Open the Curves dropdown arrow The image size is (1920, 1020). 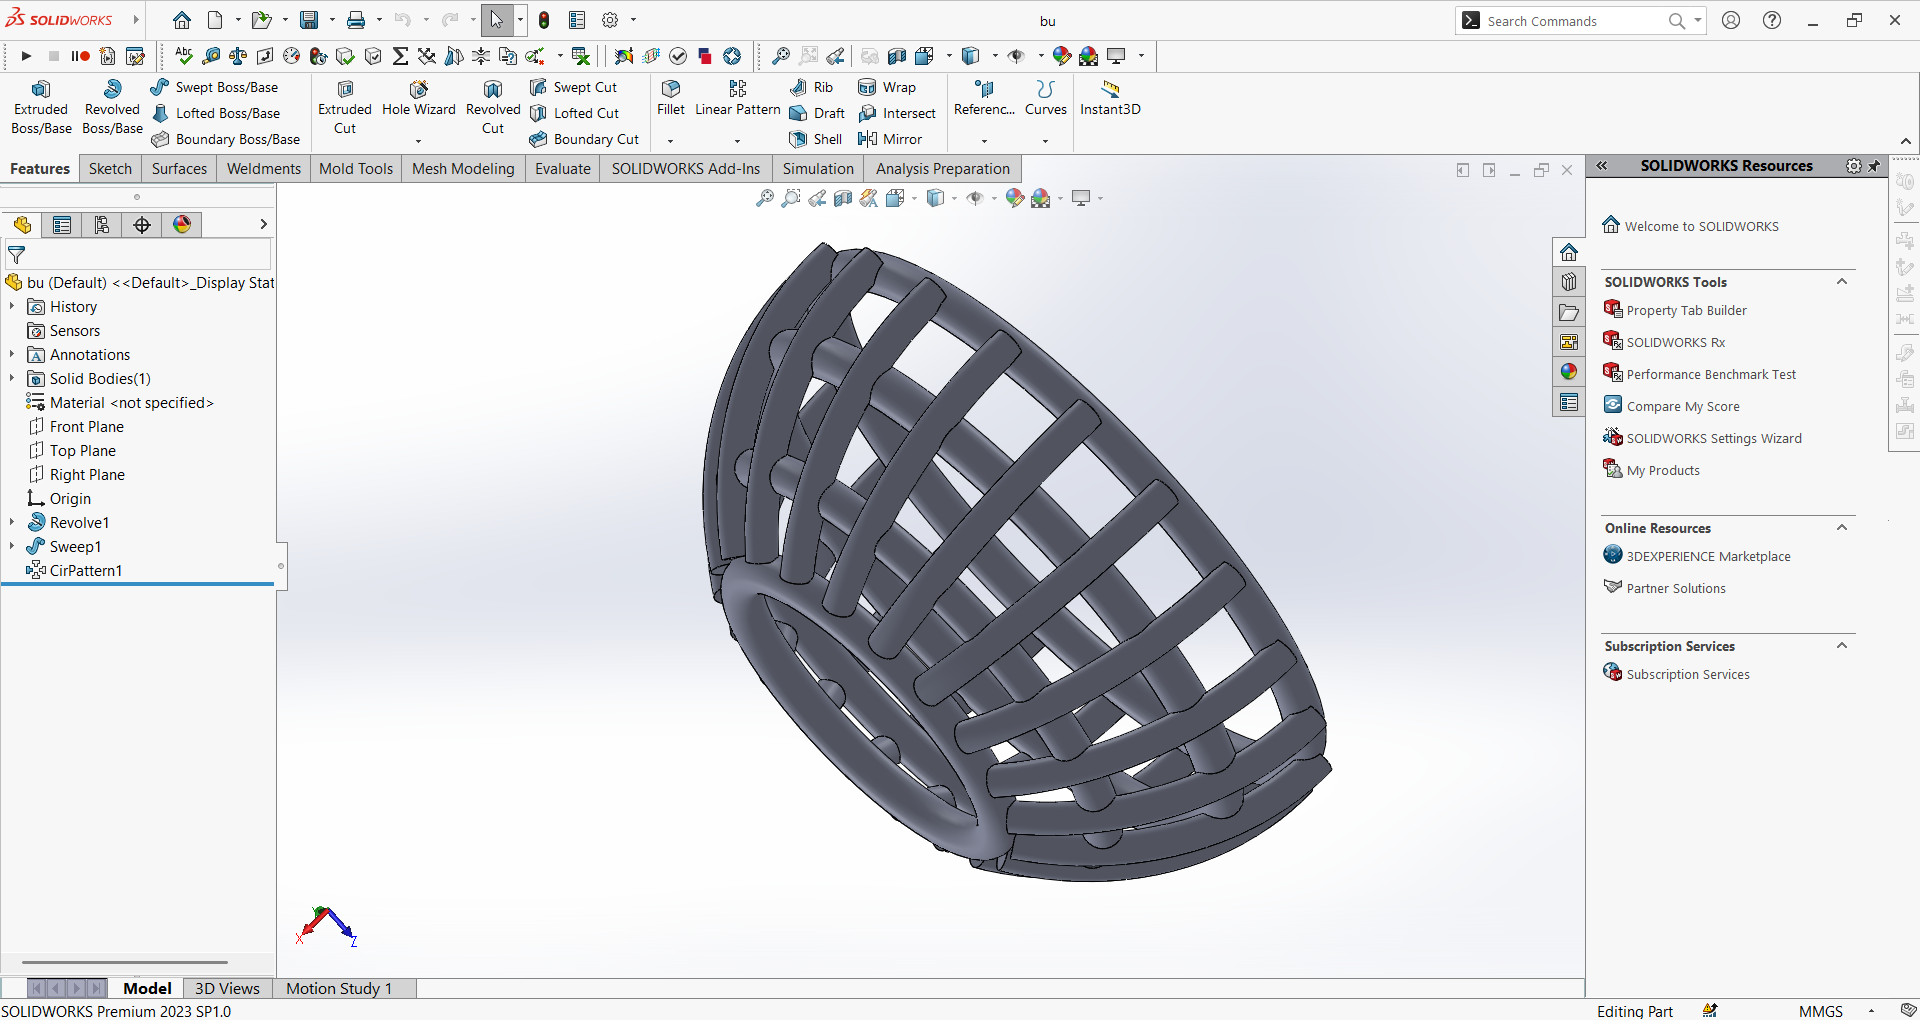pos(1045,141)
